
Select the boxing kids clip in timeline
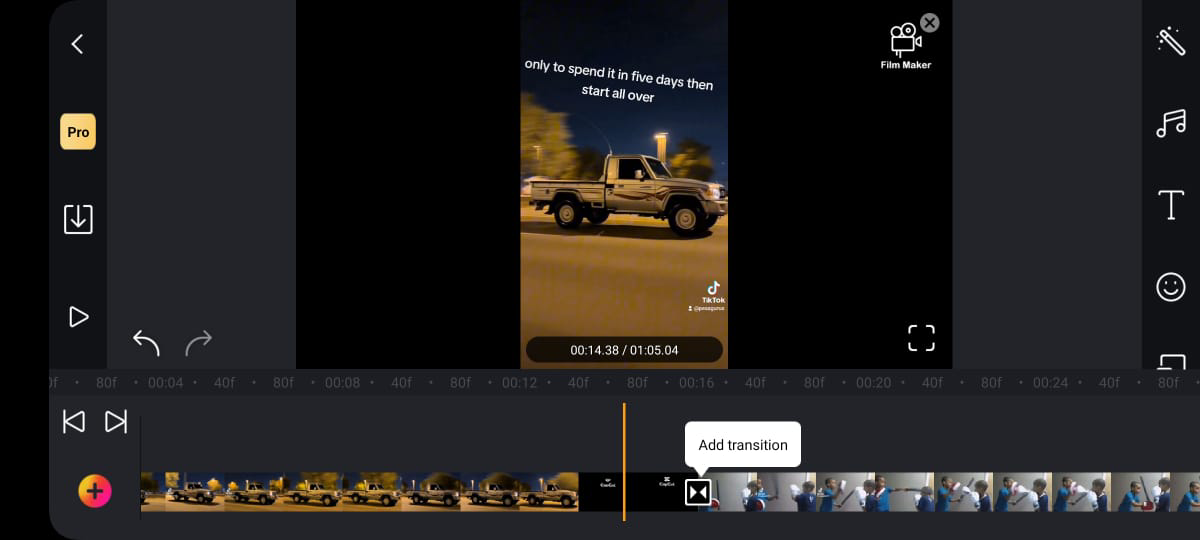[950, 492]
